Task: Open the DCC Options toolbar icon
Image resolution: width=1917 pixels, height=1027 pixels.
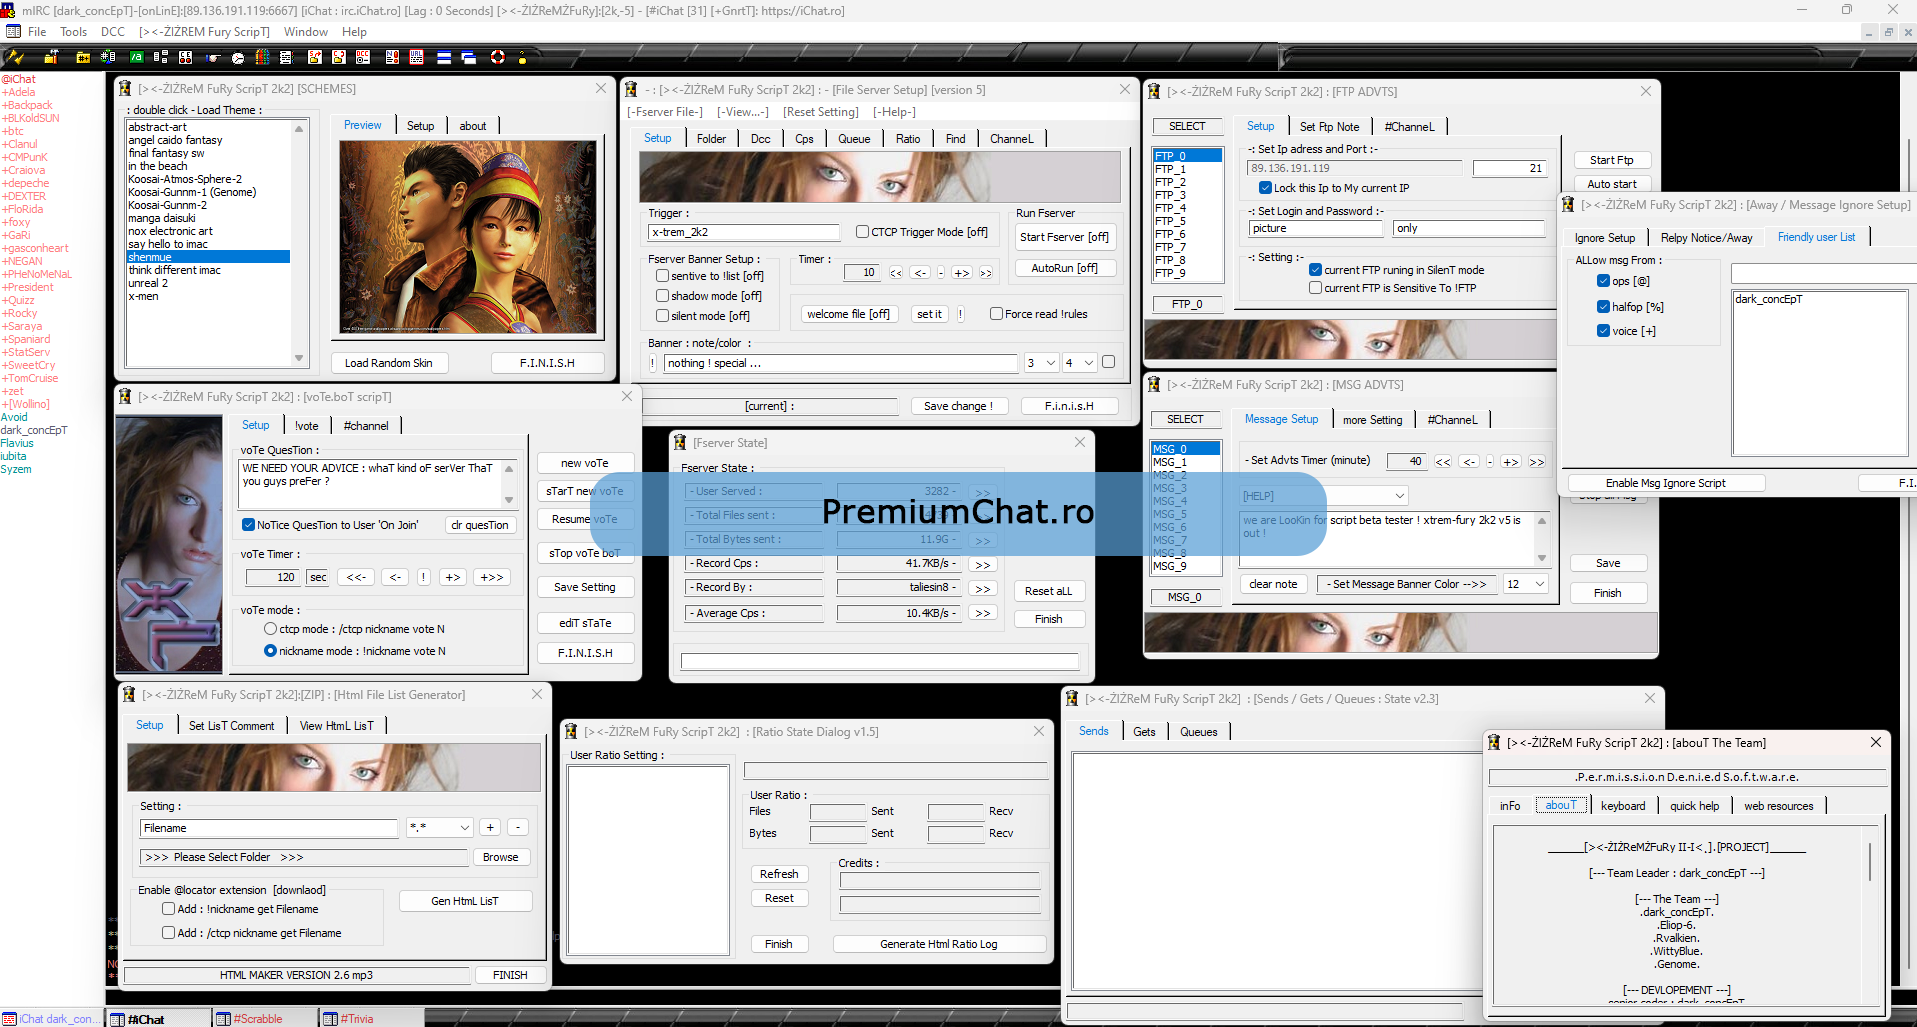Action: 363,57
